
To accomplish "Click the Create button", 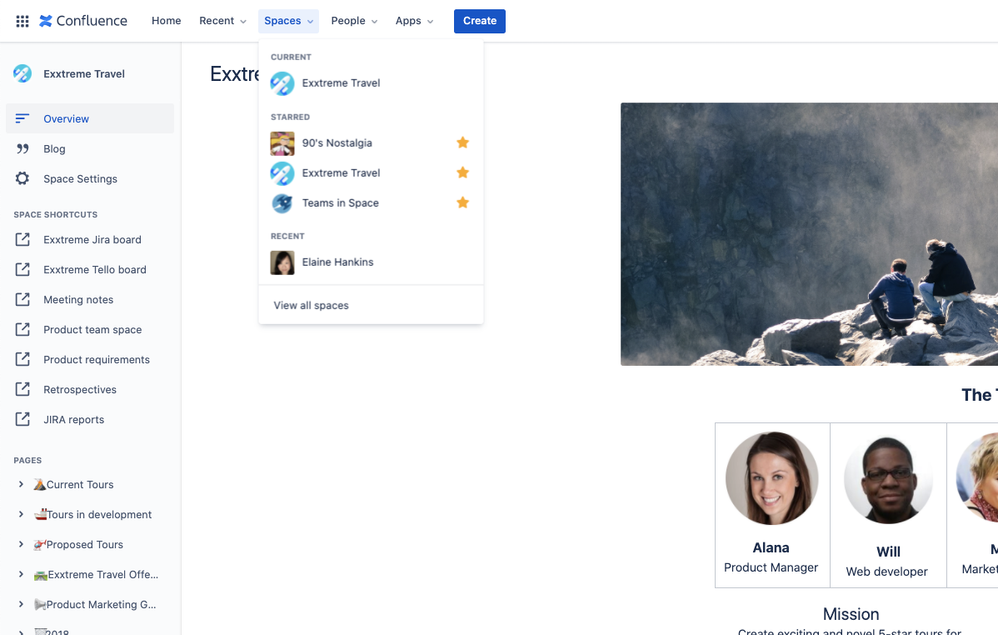I will click(479, 21).
